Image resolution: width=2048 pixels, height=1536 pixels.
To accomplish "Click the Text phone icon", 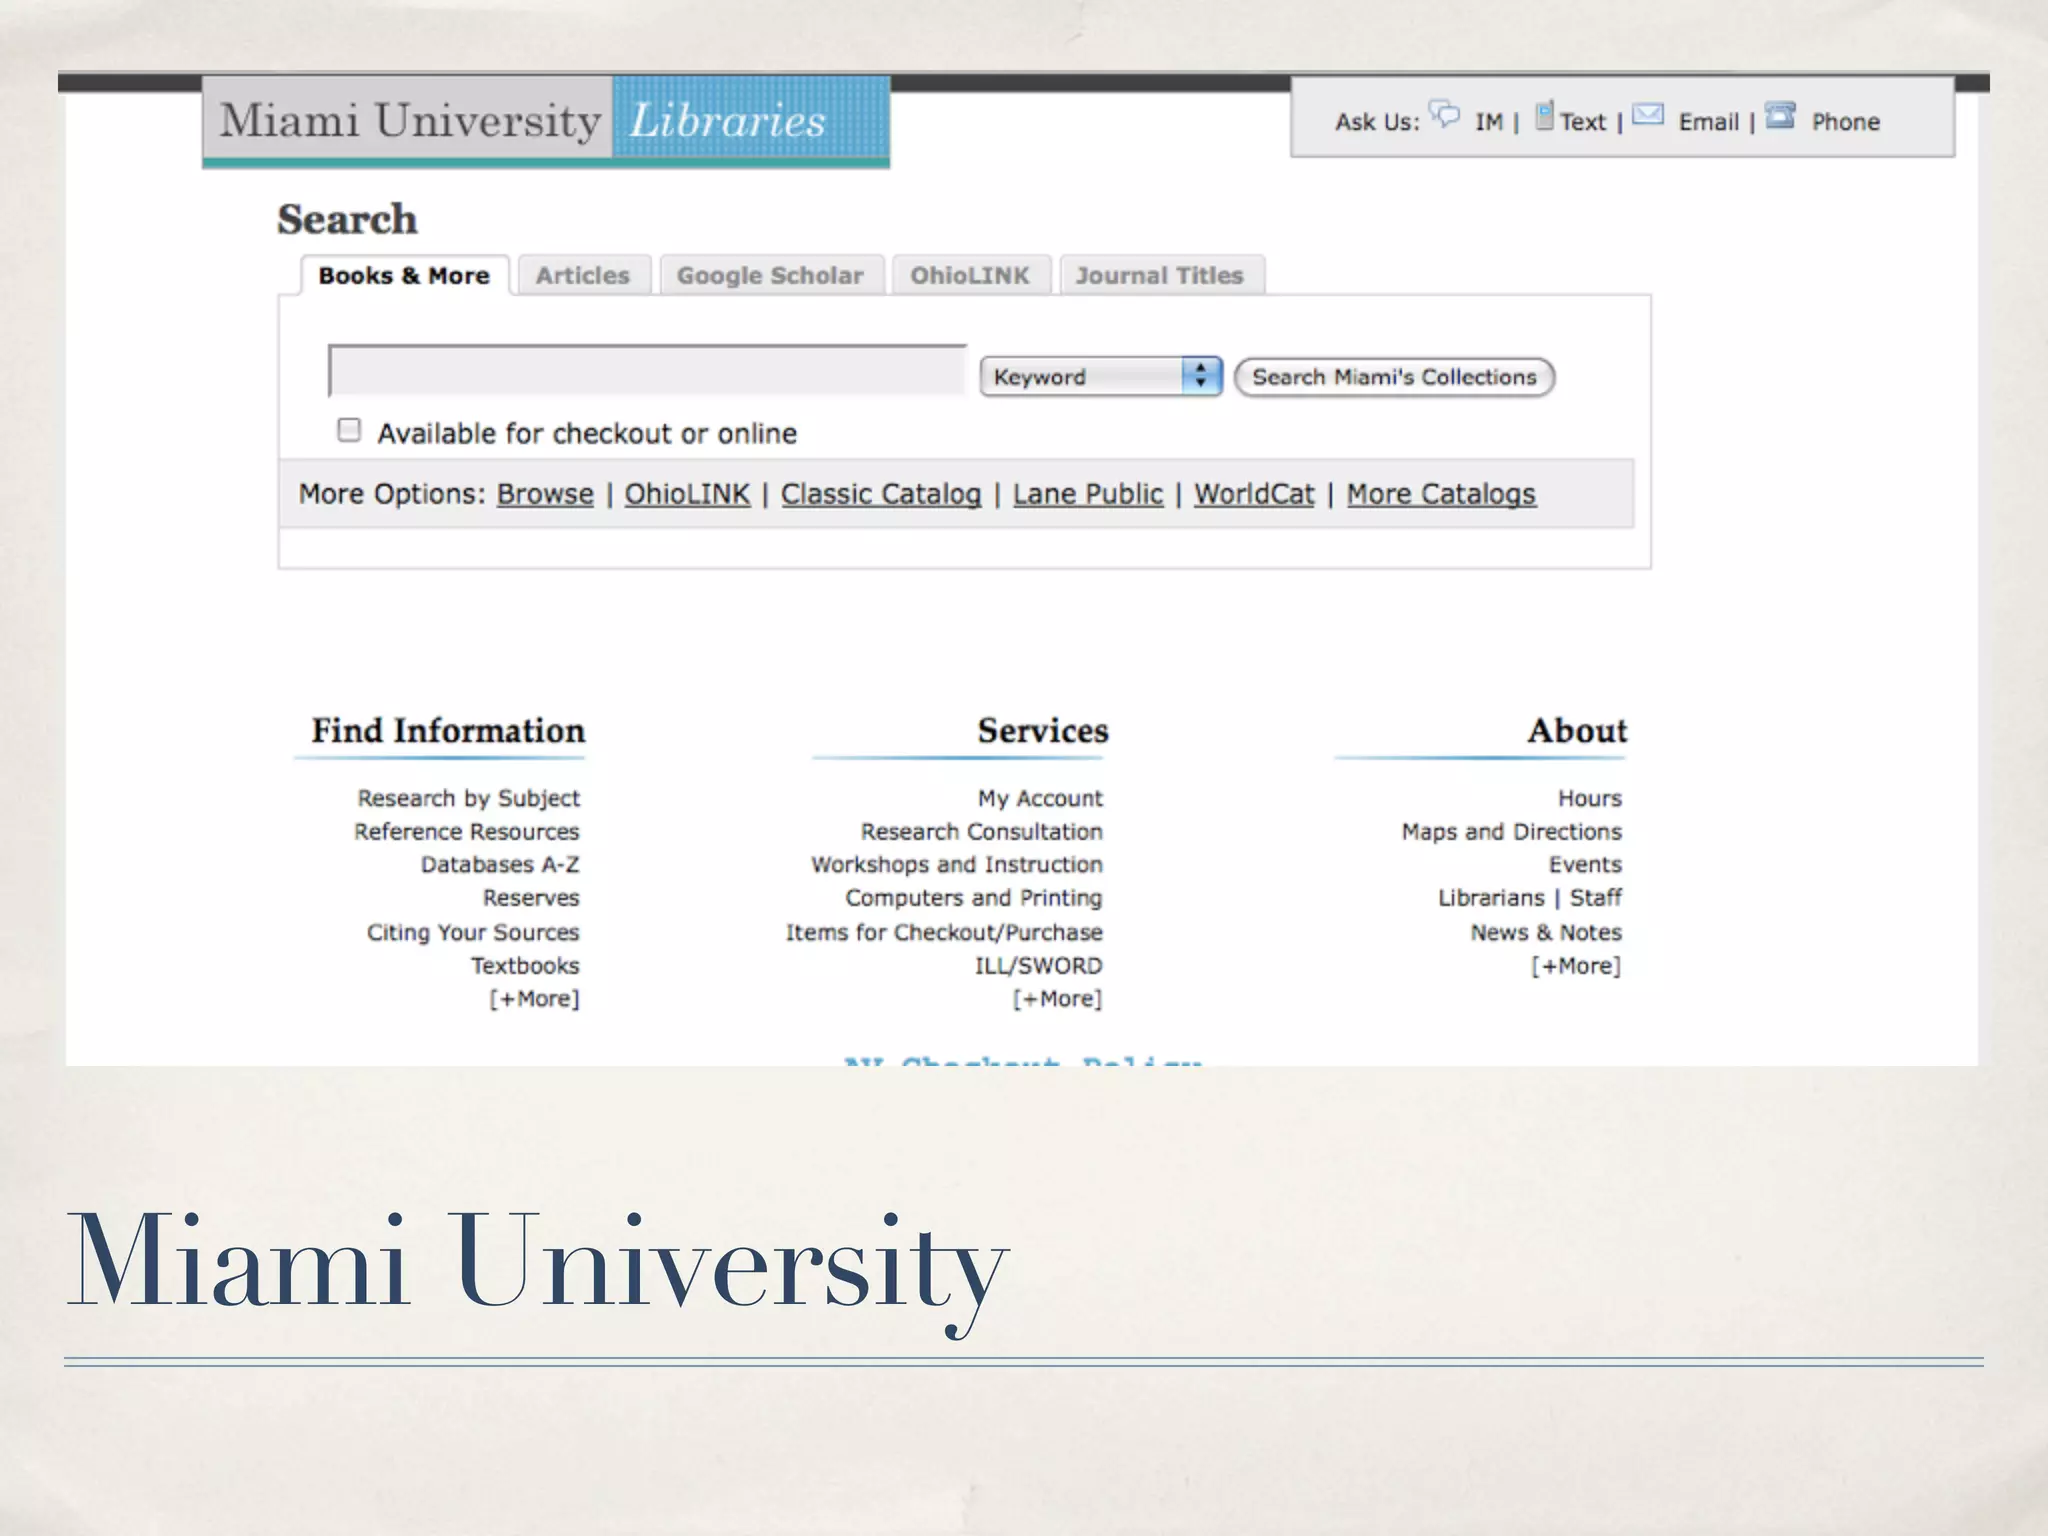I will tap(1545, 115).
